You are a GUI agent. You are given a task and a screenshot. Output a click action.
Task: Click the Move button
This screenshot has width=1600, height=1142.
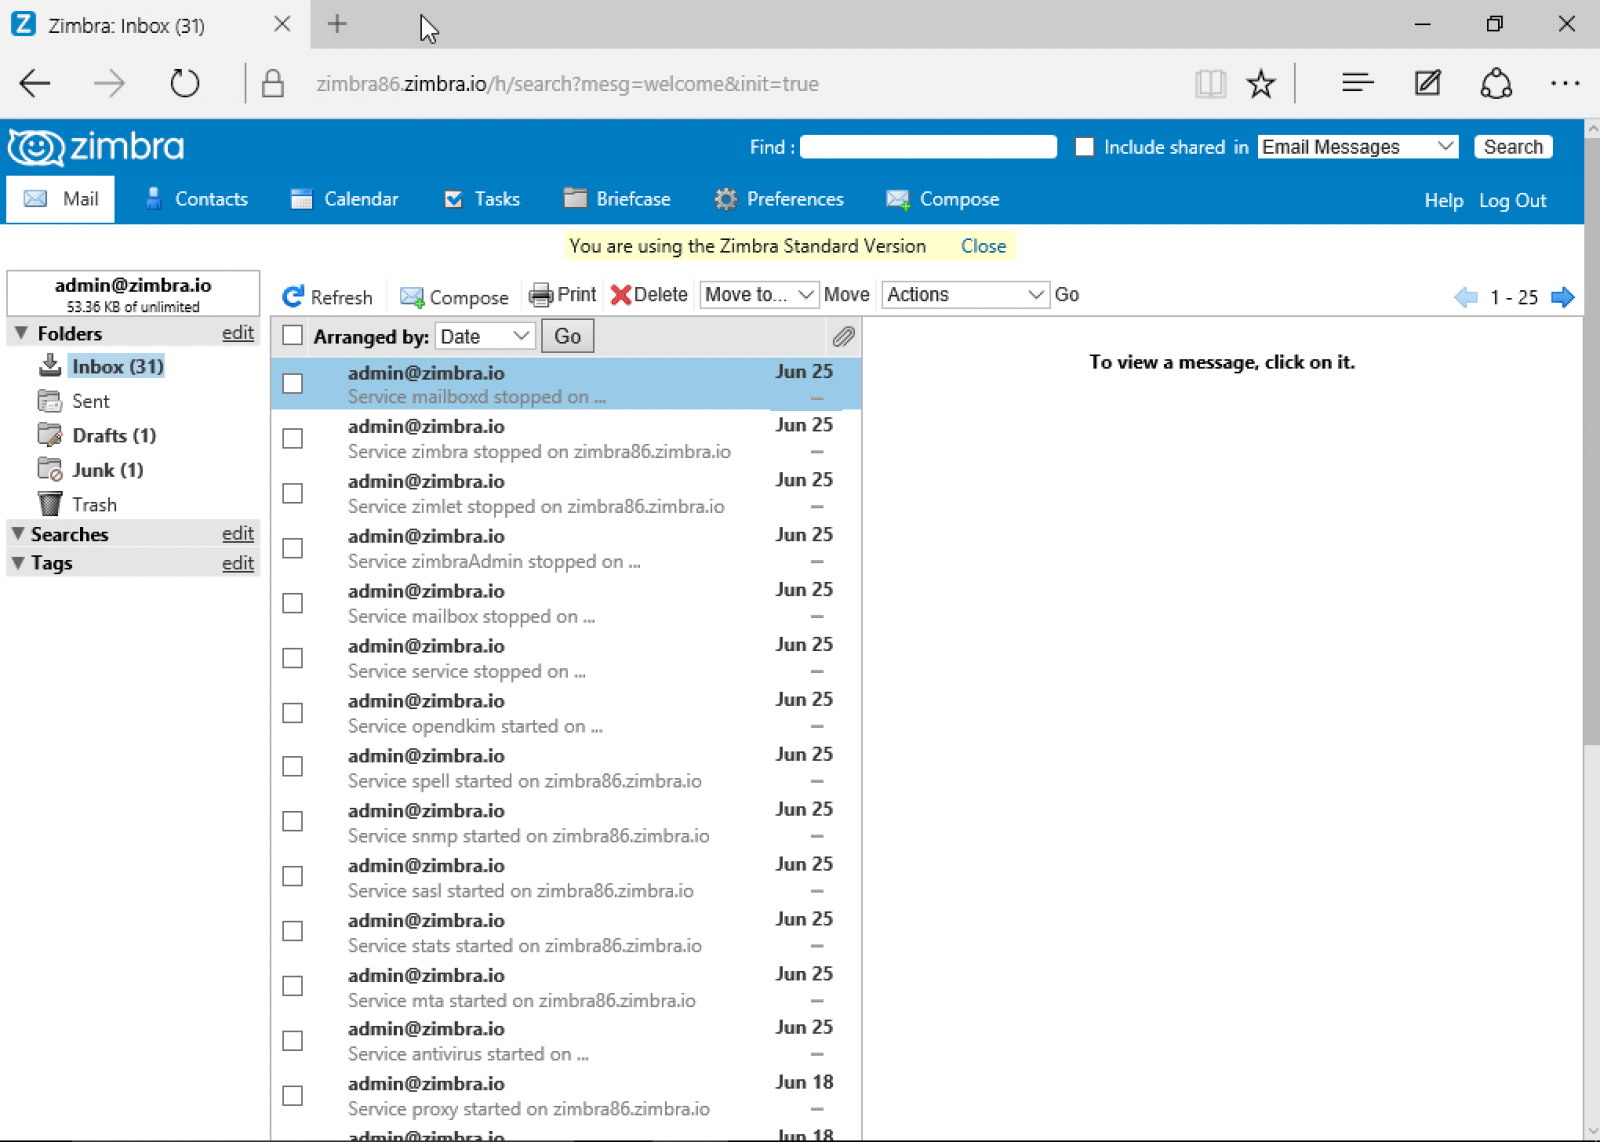(x=847, y=295)
